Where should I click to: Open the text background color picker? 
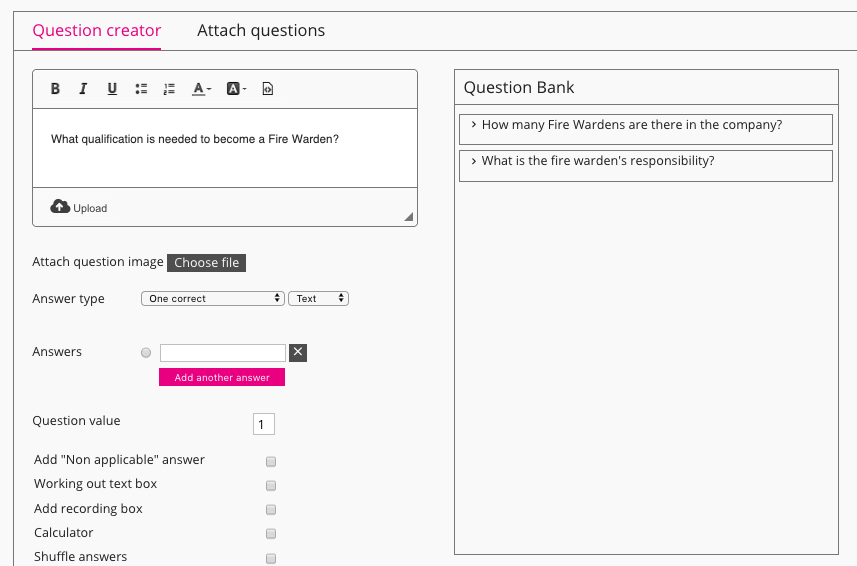(x=235, y=89)
